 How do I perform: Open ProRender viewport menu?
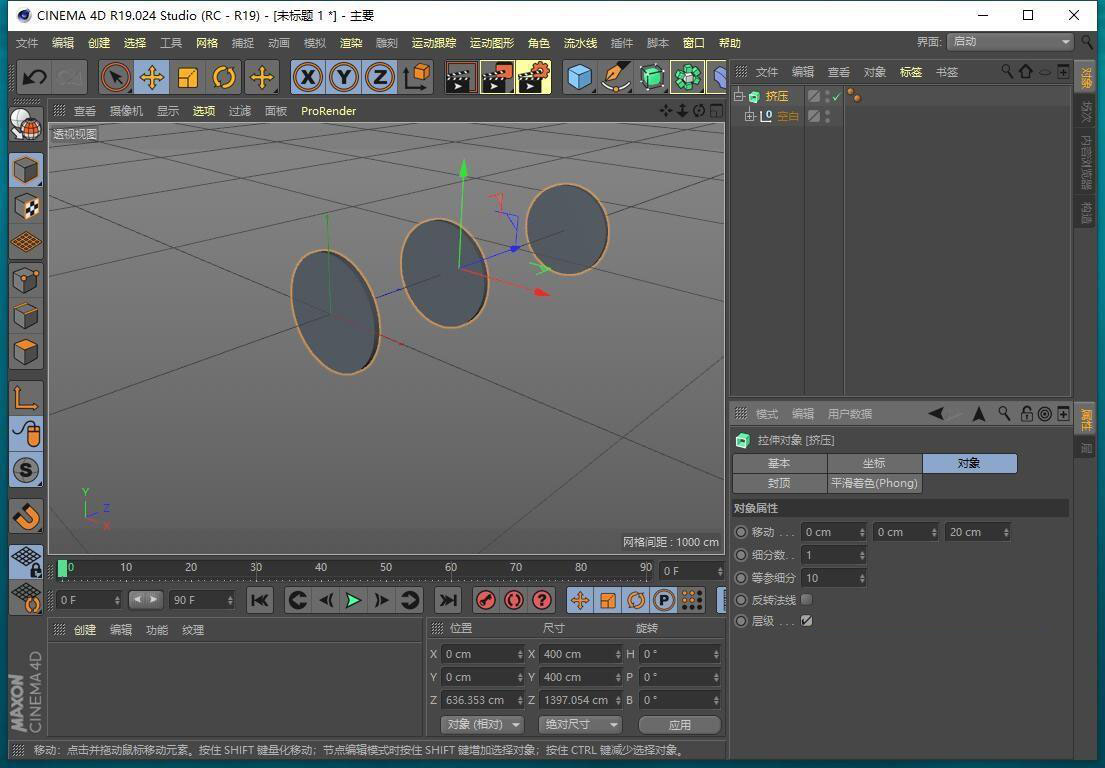coord(328,111)
